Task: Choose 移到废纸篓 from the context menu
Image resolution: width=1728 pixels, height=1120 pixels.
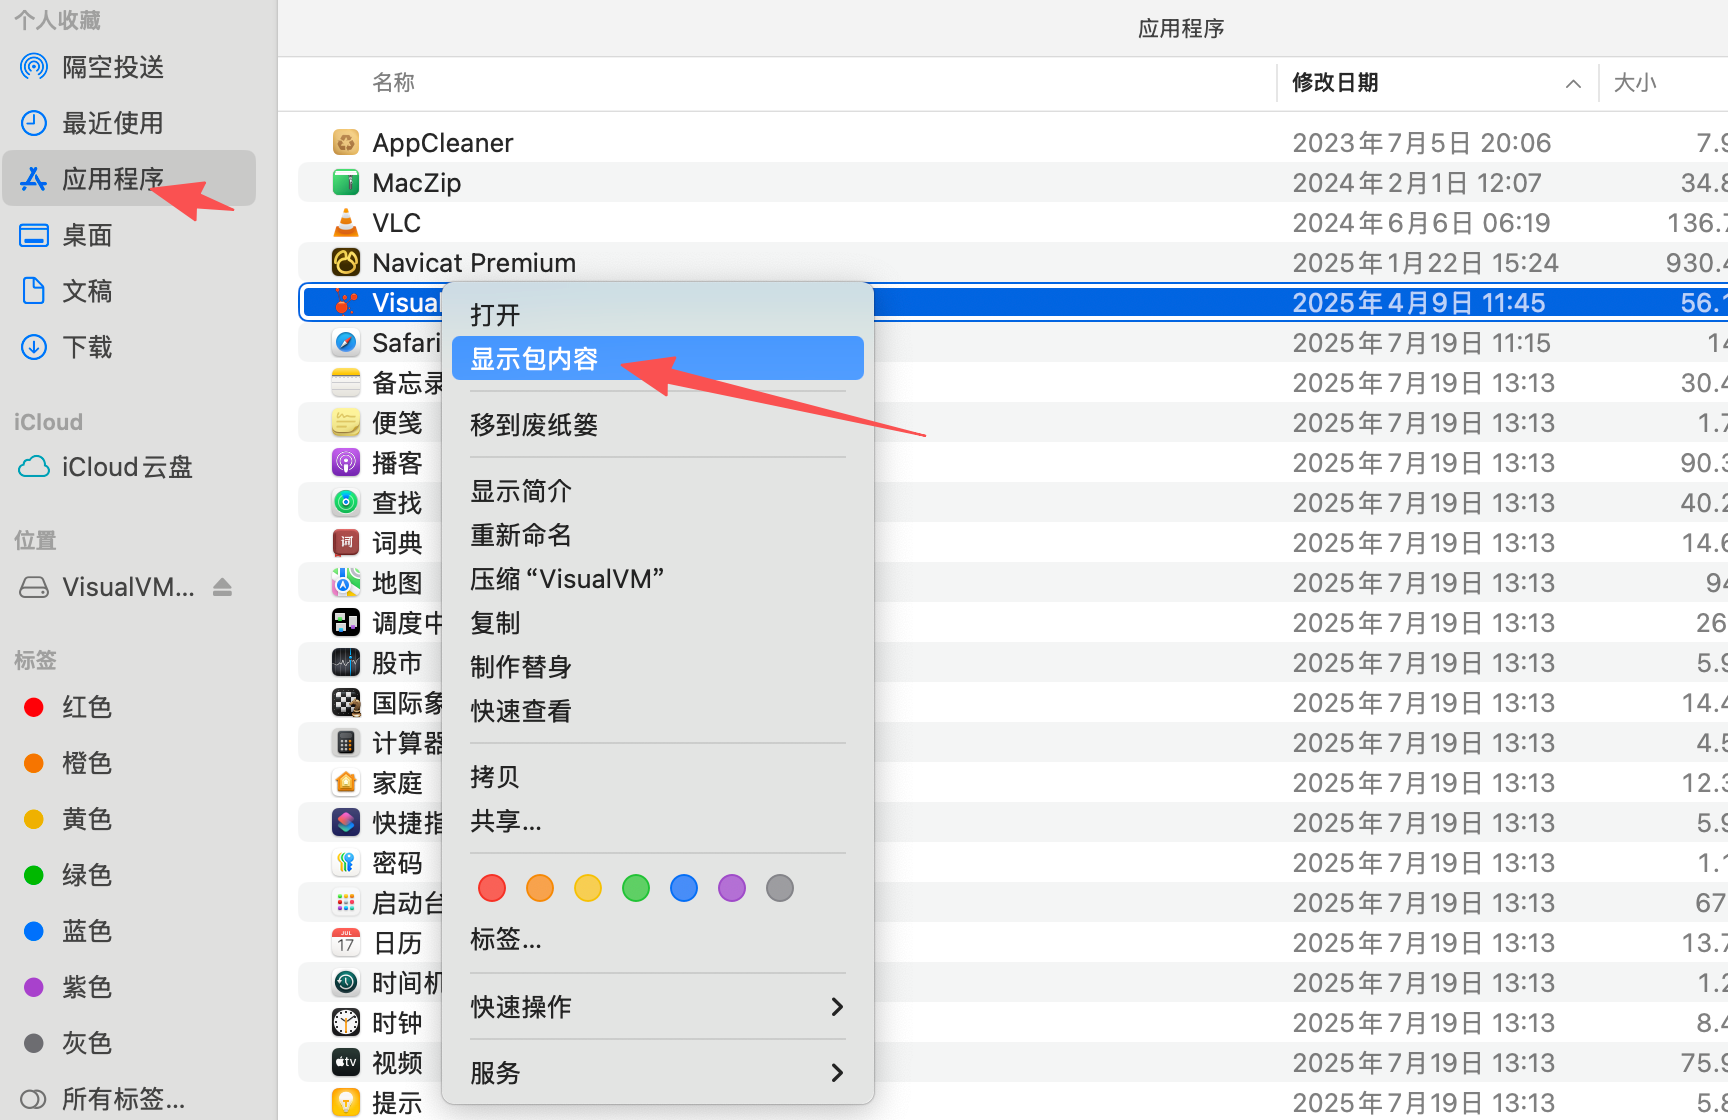Action: point(658,425)
